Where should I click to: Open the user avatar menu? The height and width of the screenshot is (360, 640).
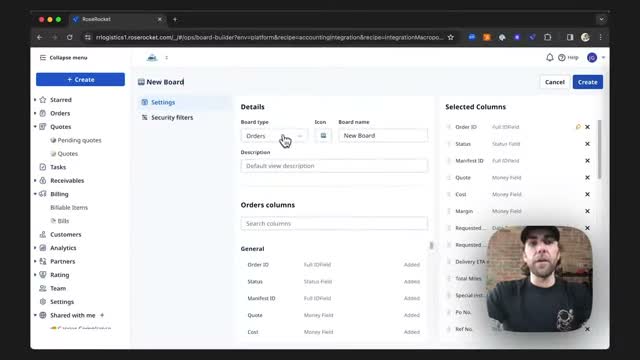592,58
